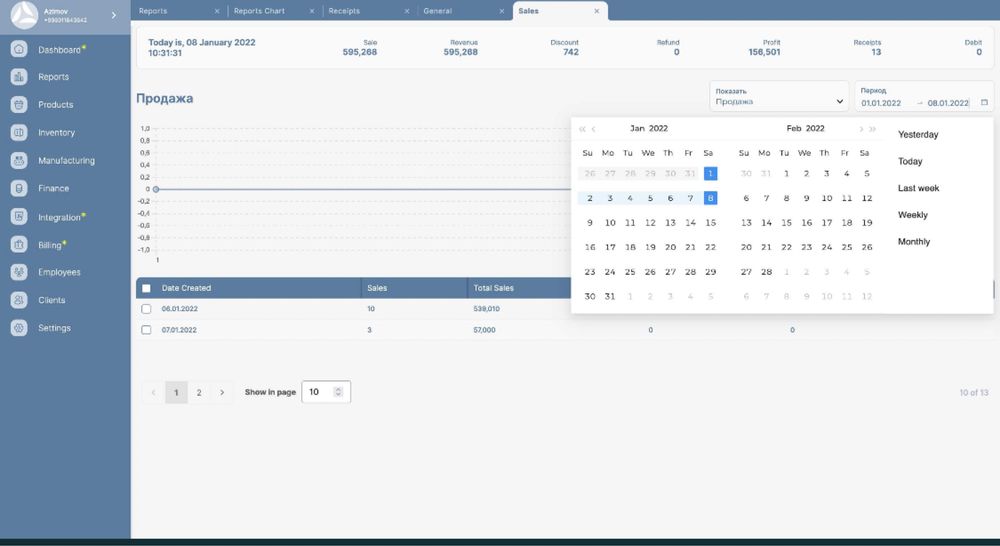Choose the Monthly preset
Image resolution: width=1000 pixels, height=546 pixels.
pos(914,242)
